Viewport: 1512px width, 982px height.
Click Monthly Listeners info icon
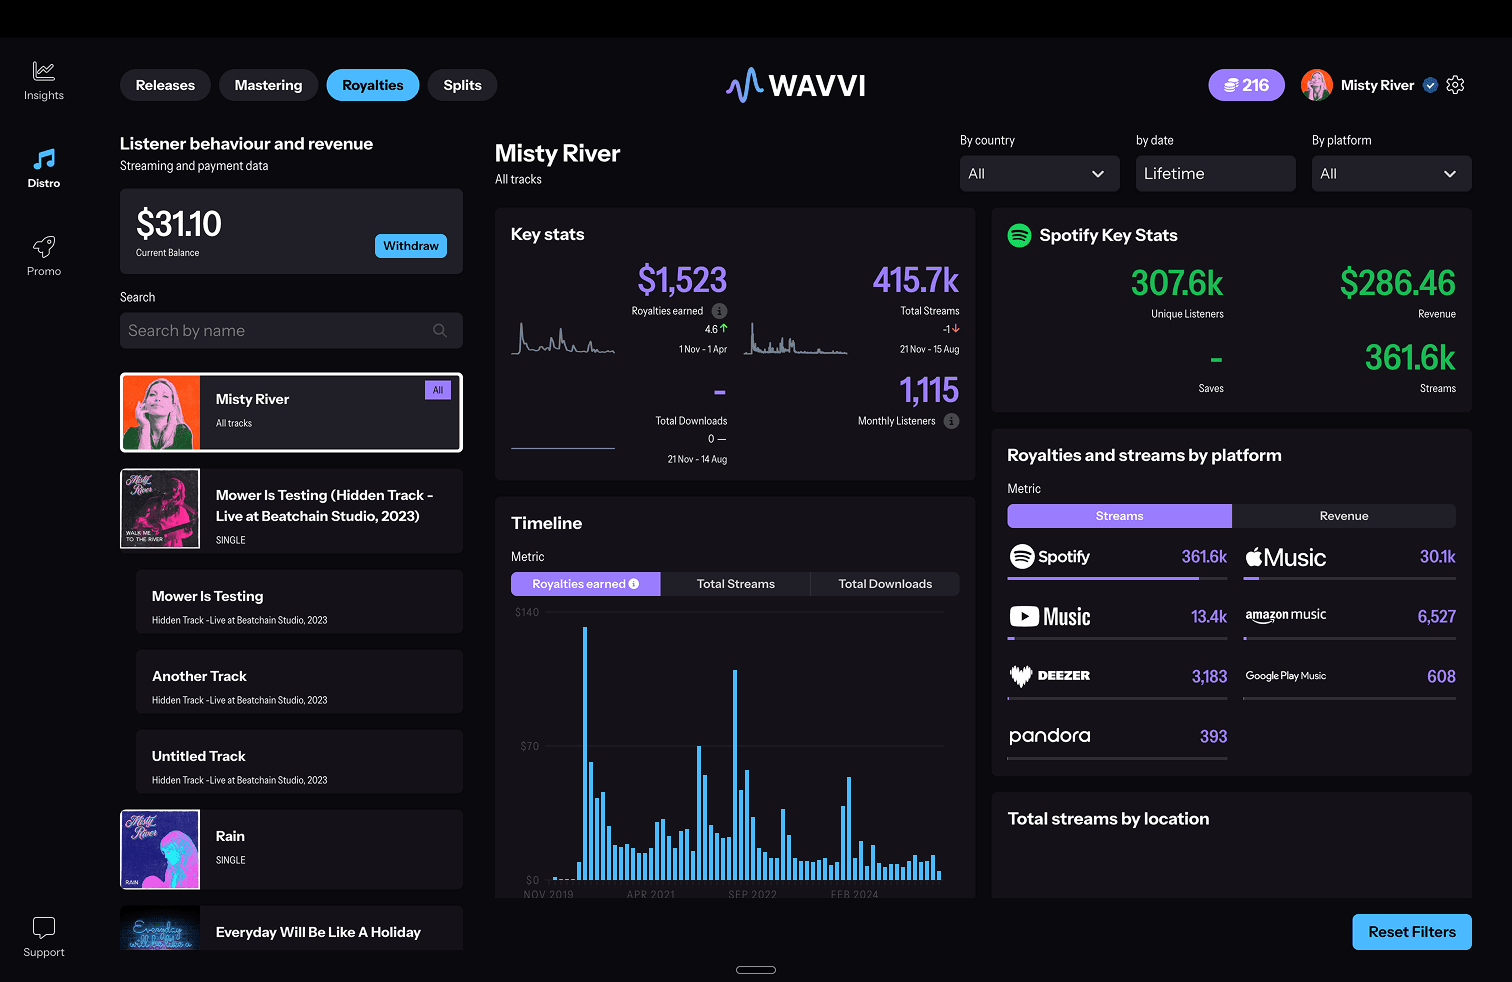951,421
